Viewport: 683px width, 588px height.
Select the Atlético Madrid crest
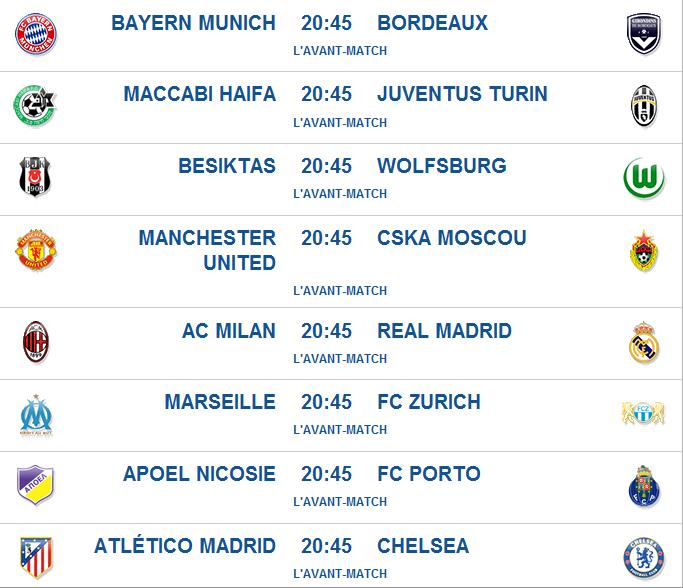pyautogui.click(x=36, y=557)
